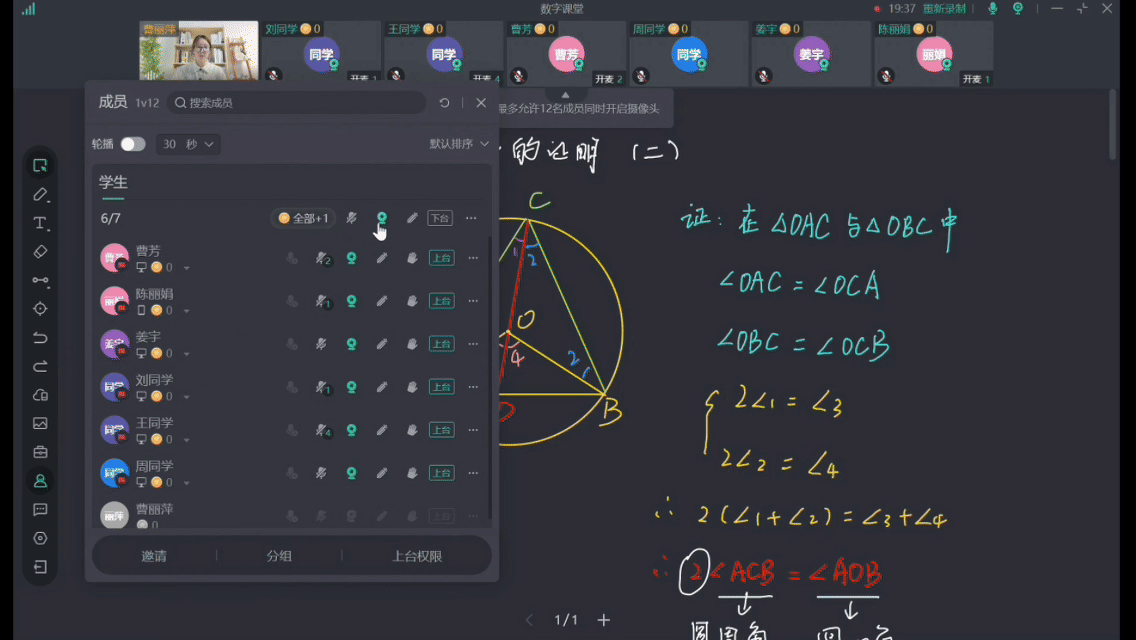Toggle microphone for 王同学
The height and width of the screenshot is (640, 1136).
(x=322, y=430)
